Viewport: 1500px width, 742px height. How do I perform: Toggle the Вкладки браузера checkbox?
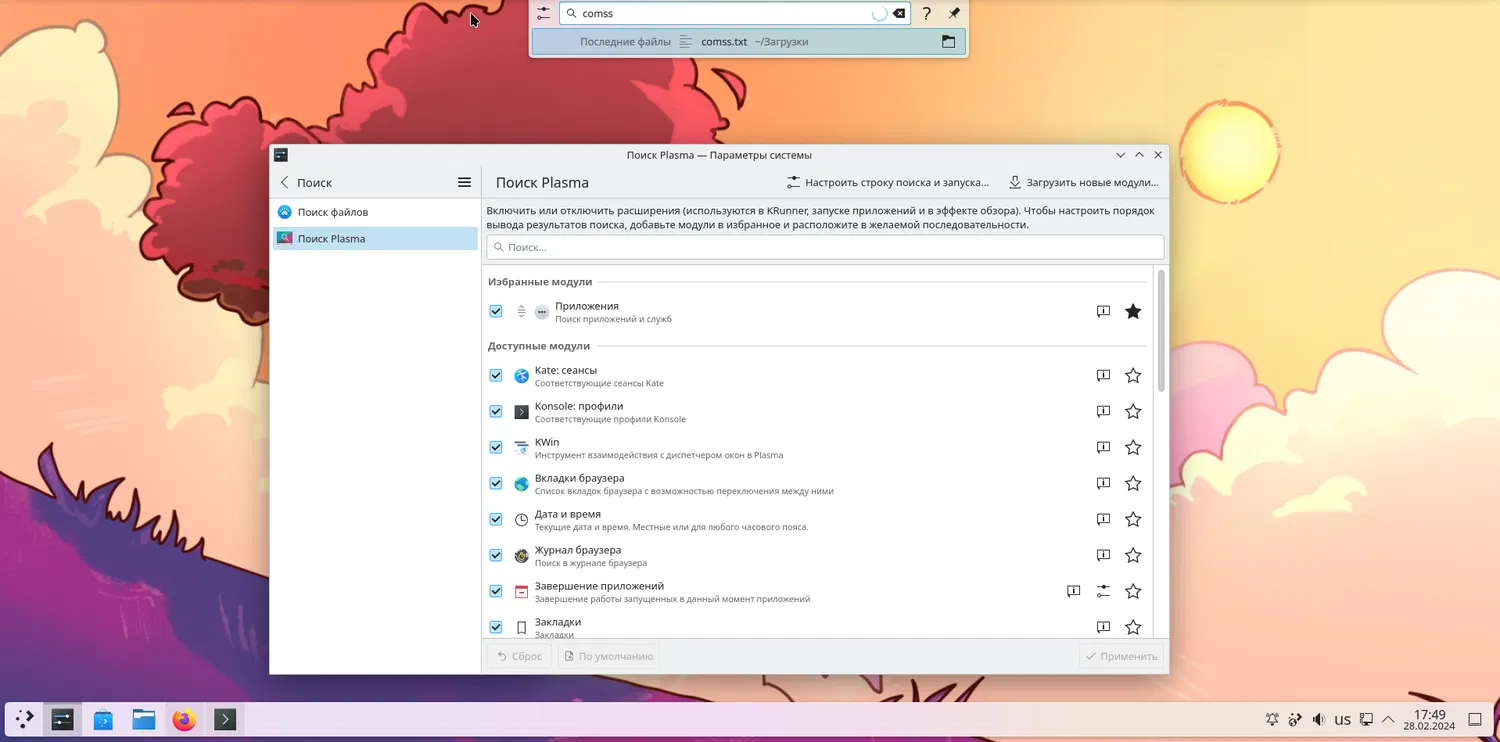496,484
